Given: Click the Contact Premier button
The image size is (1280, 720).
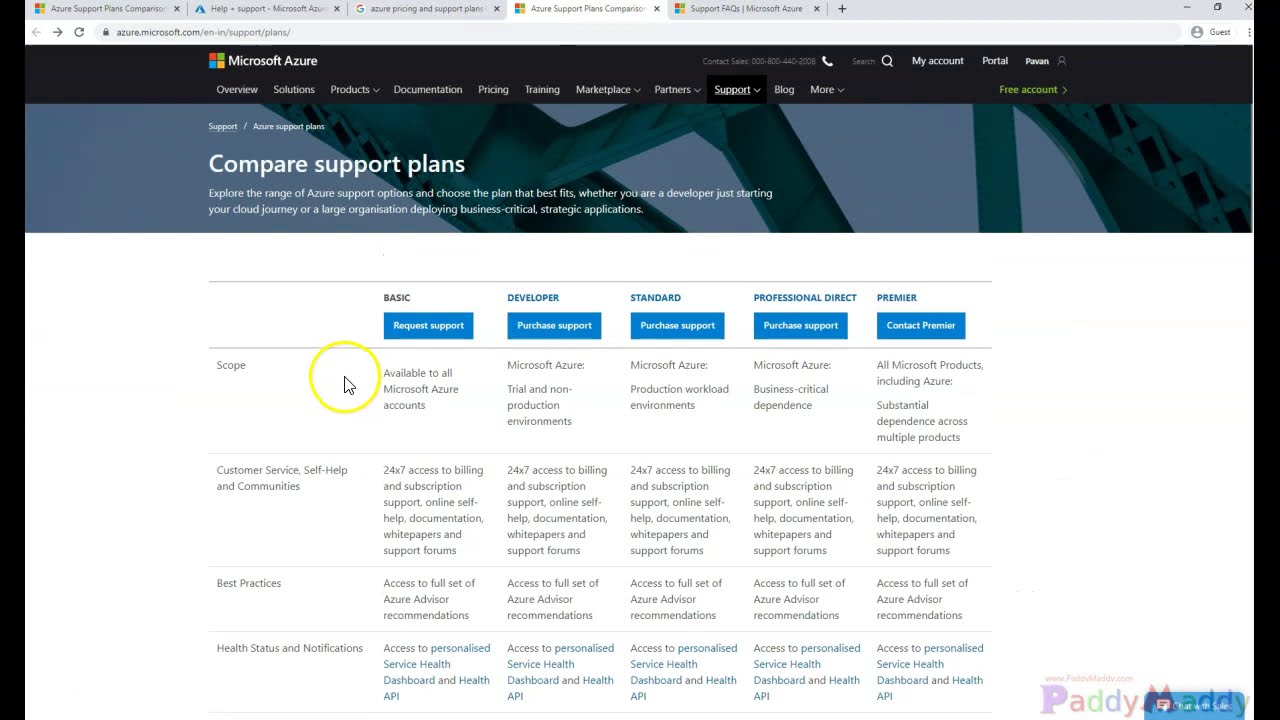Looking at the screenshot, I should [921, 326].
